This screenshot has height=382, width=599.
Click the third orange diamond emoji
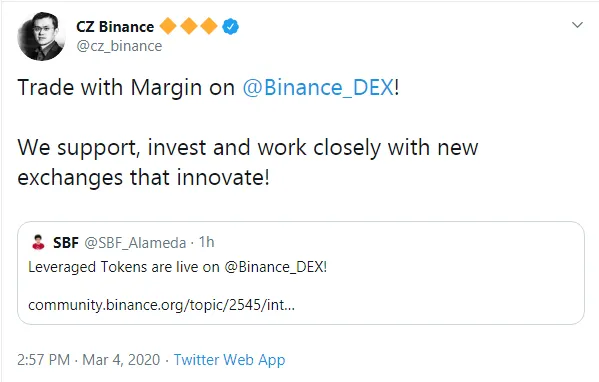(x=209, y=26)
